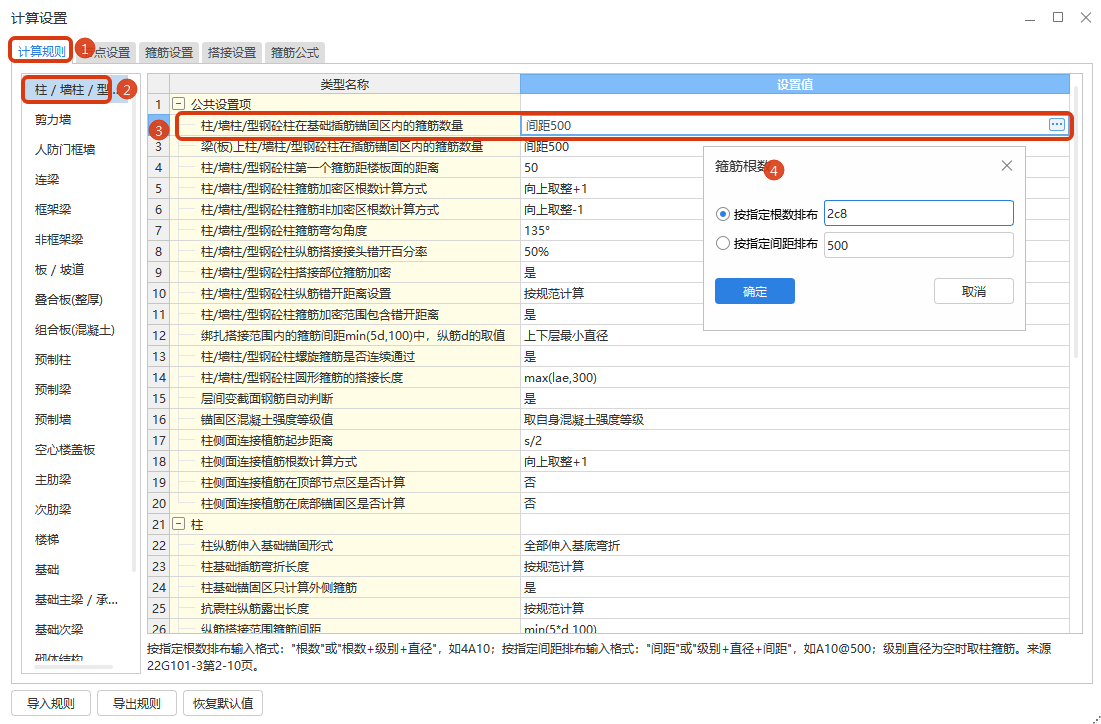The width and height of the screenshot is (1101, 724).
Task: Select 按指定间距排布 radio option
Action: point(722,244)
